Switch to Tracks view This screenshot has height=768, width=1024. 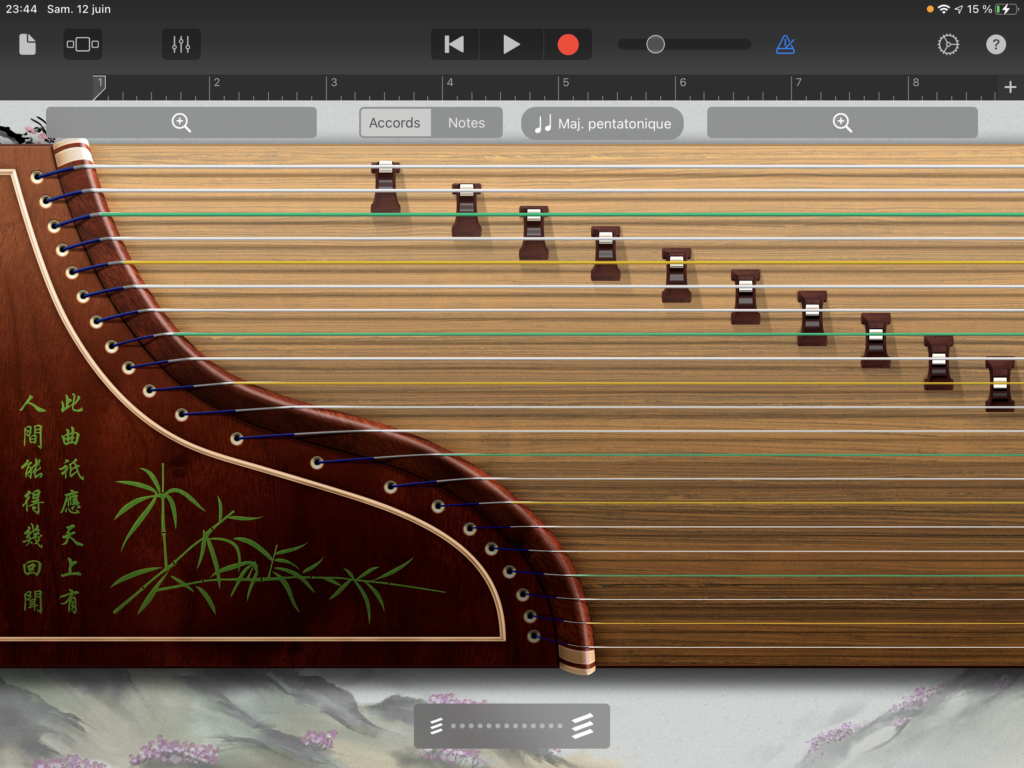[x=83, y=44]
